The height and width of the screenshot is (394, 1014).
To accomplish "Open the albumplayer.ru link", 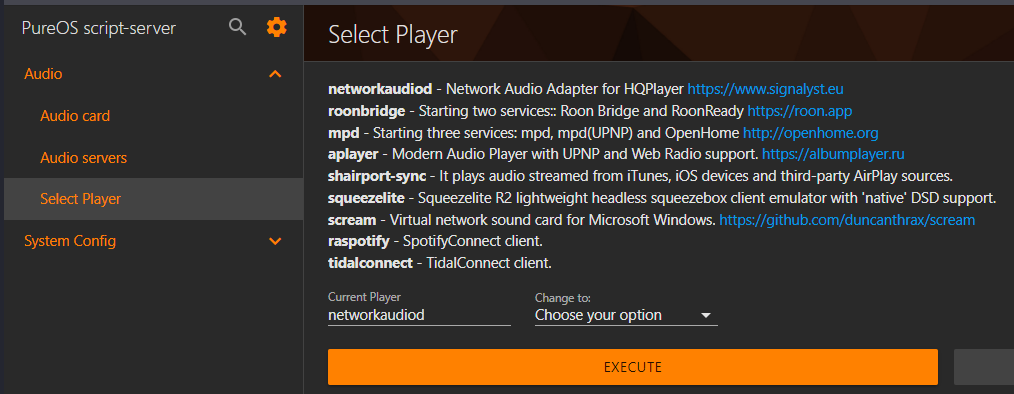I will point(833,155).
